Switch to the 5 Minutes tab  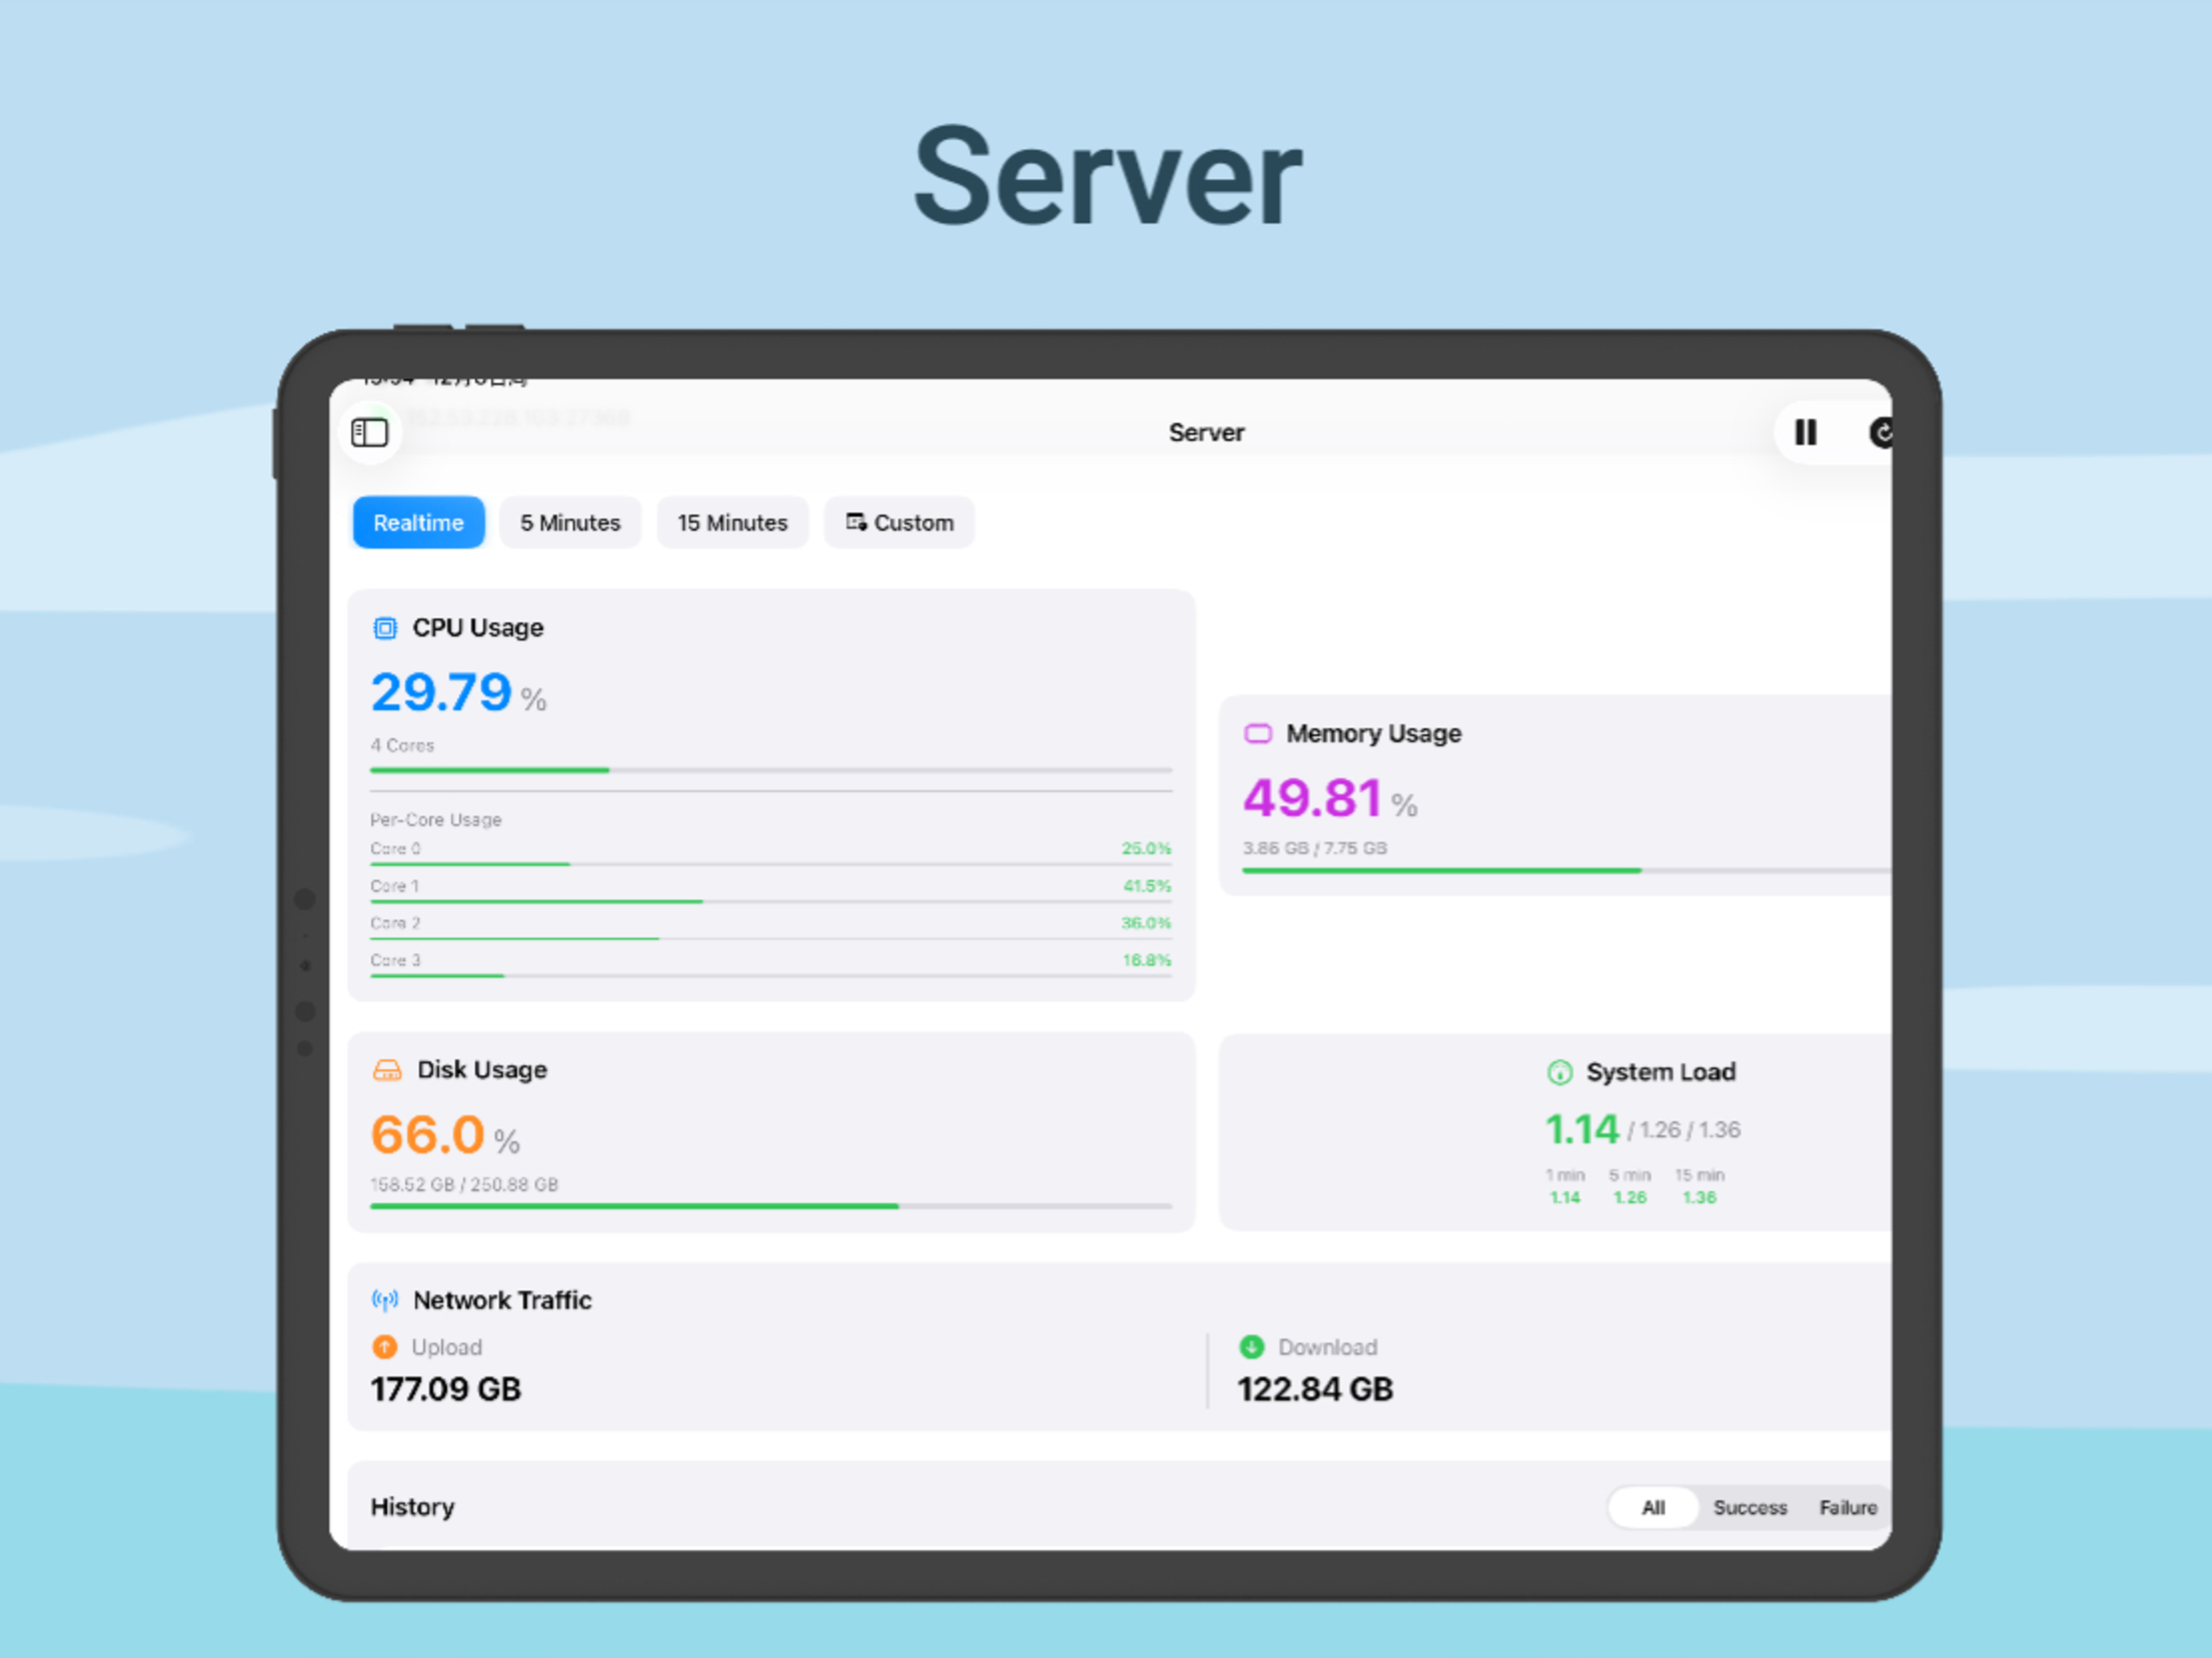point(570,522)
